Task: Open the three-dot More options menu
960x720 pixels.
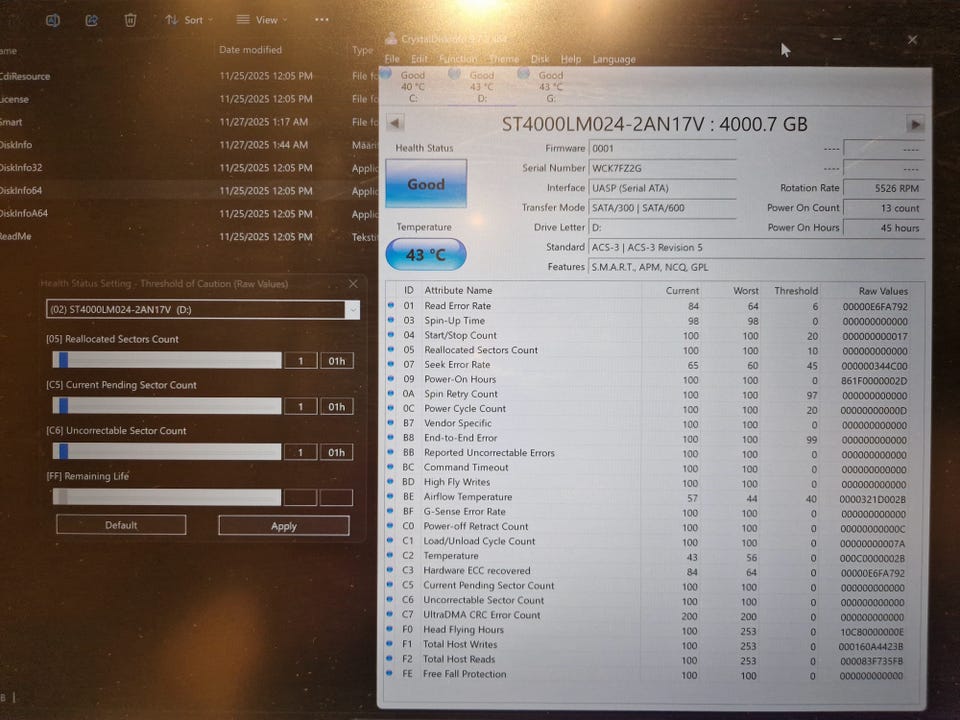Action: pos(321,20)
